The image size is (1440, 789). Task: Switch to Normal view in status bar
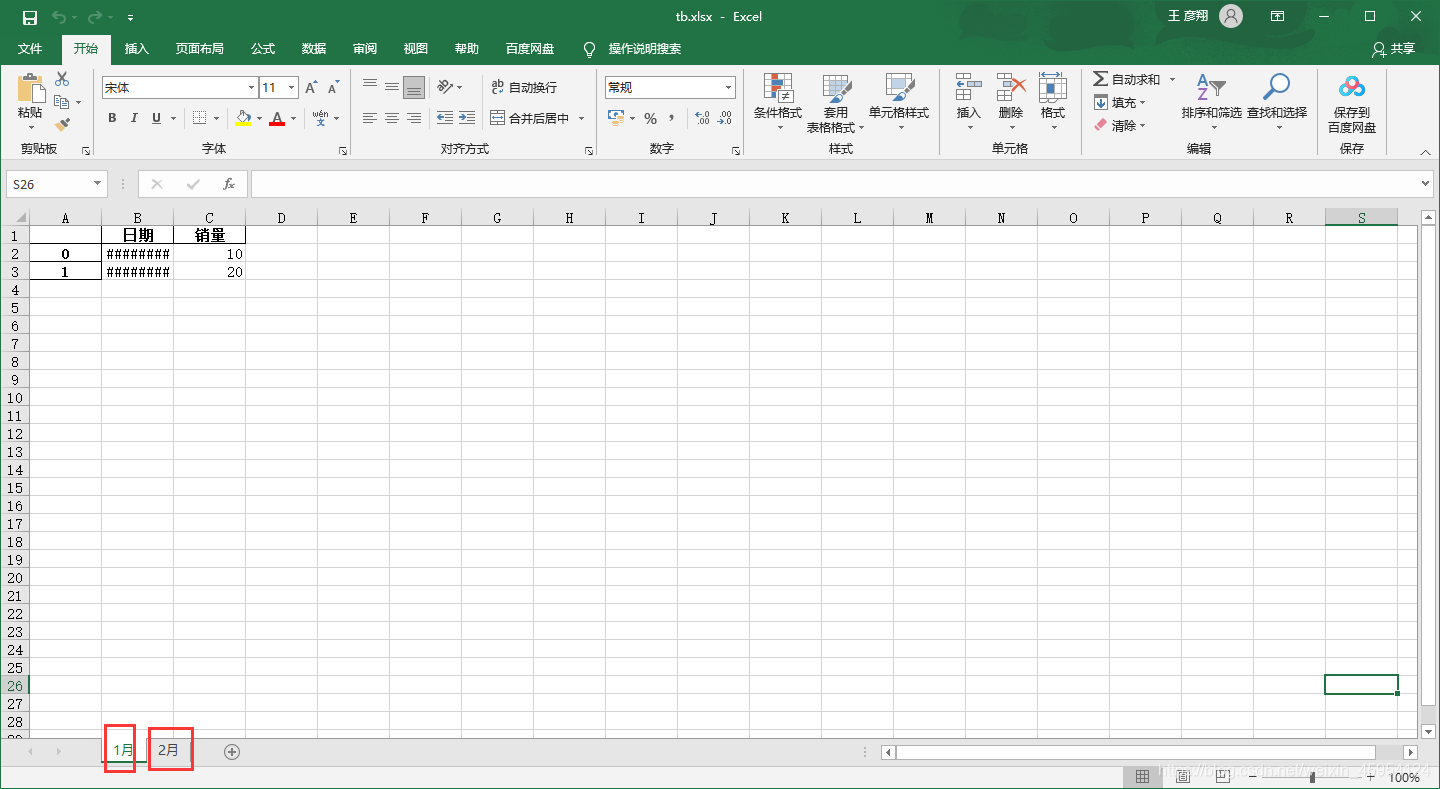coord(1142,777)
